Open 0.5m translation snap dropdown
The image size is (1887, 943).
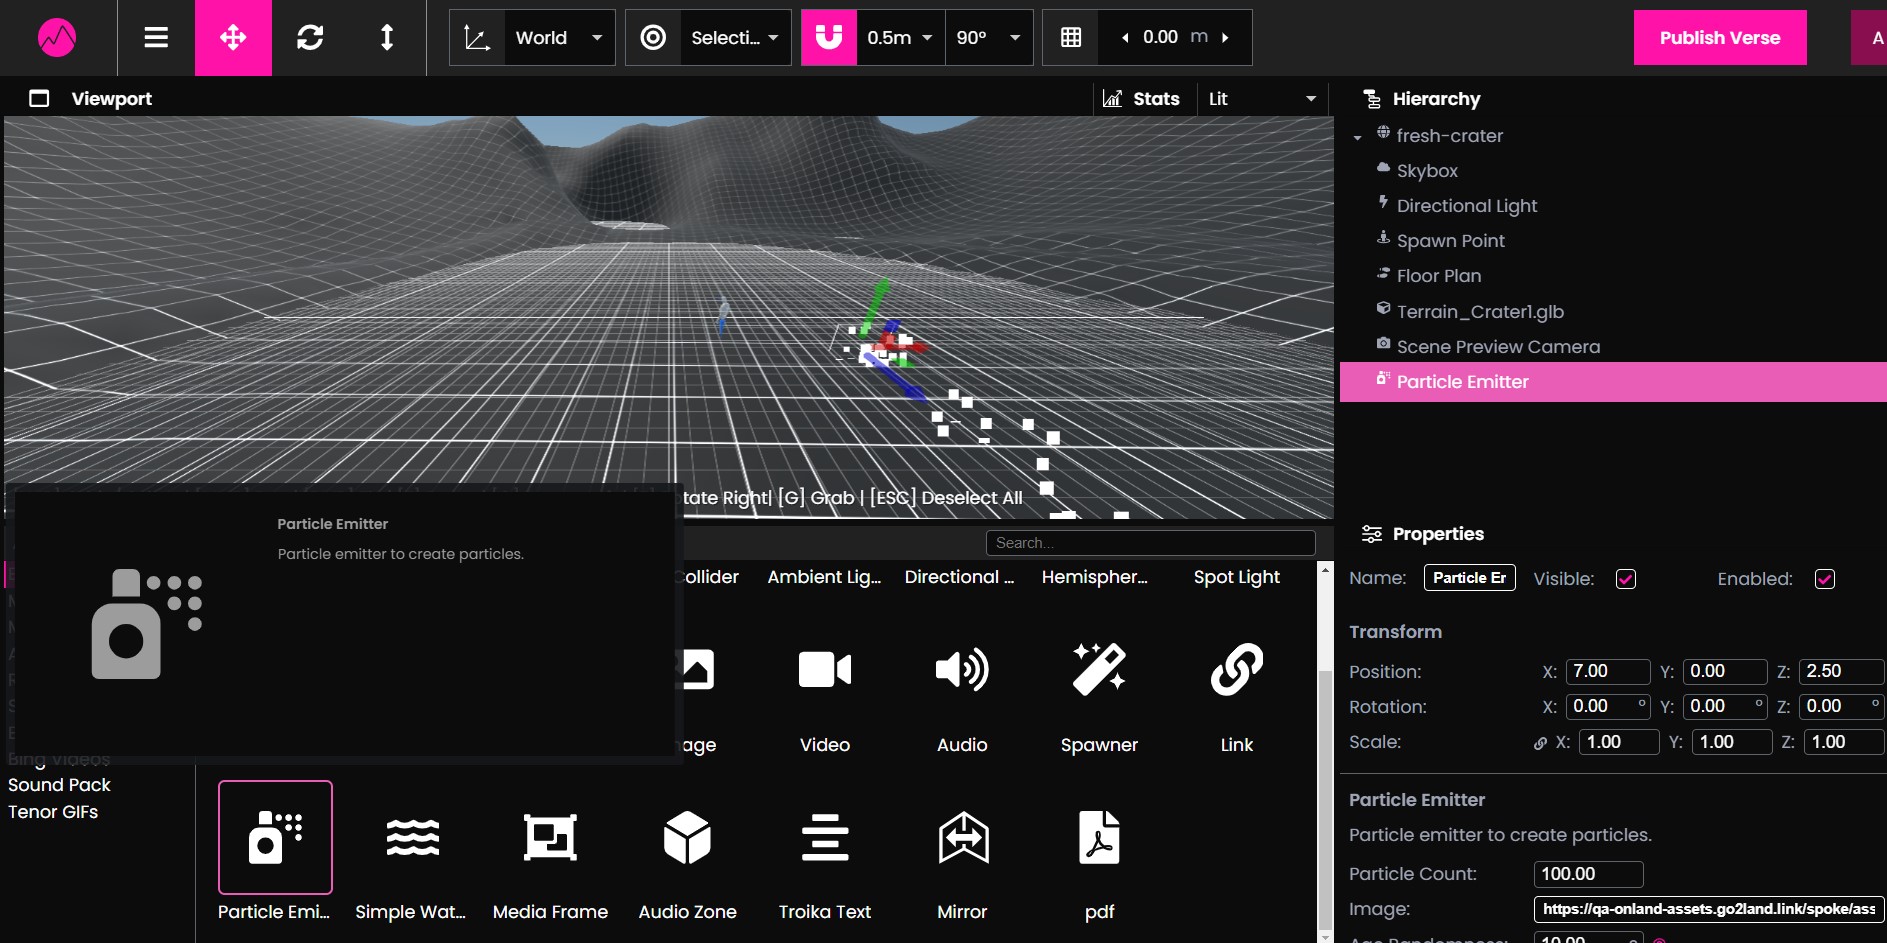(x=900, y=38)
